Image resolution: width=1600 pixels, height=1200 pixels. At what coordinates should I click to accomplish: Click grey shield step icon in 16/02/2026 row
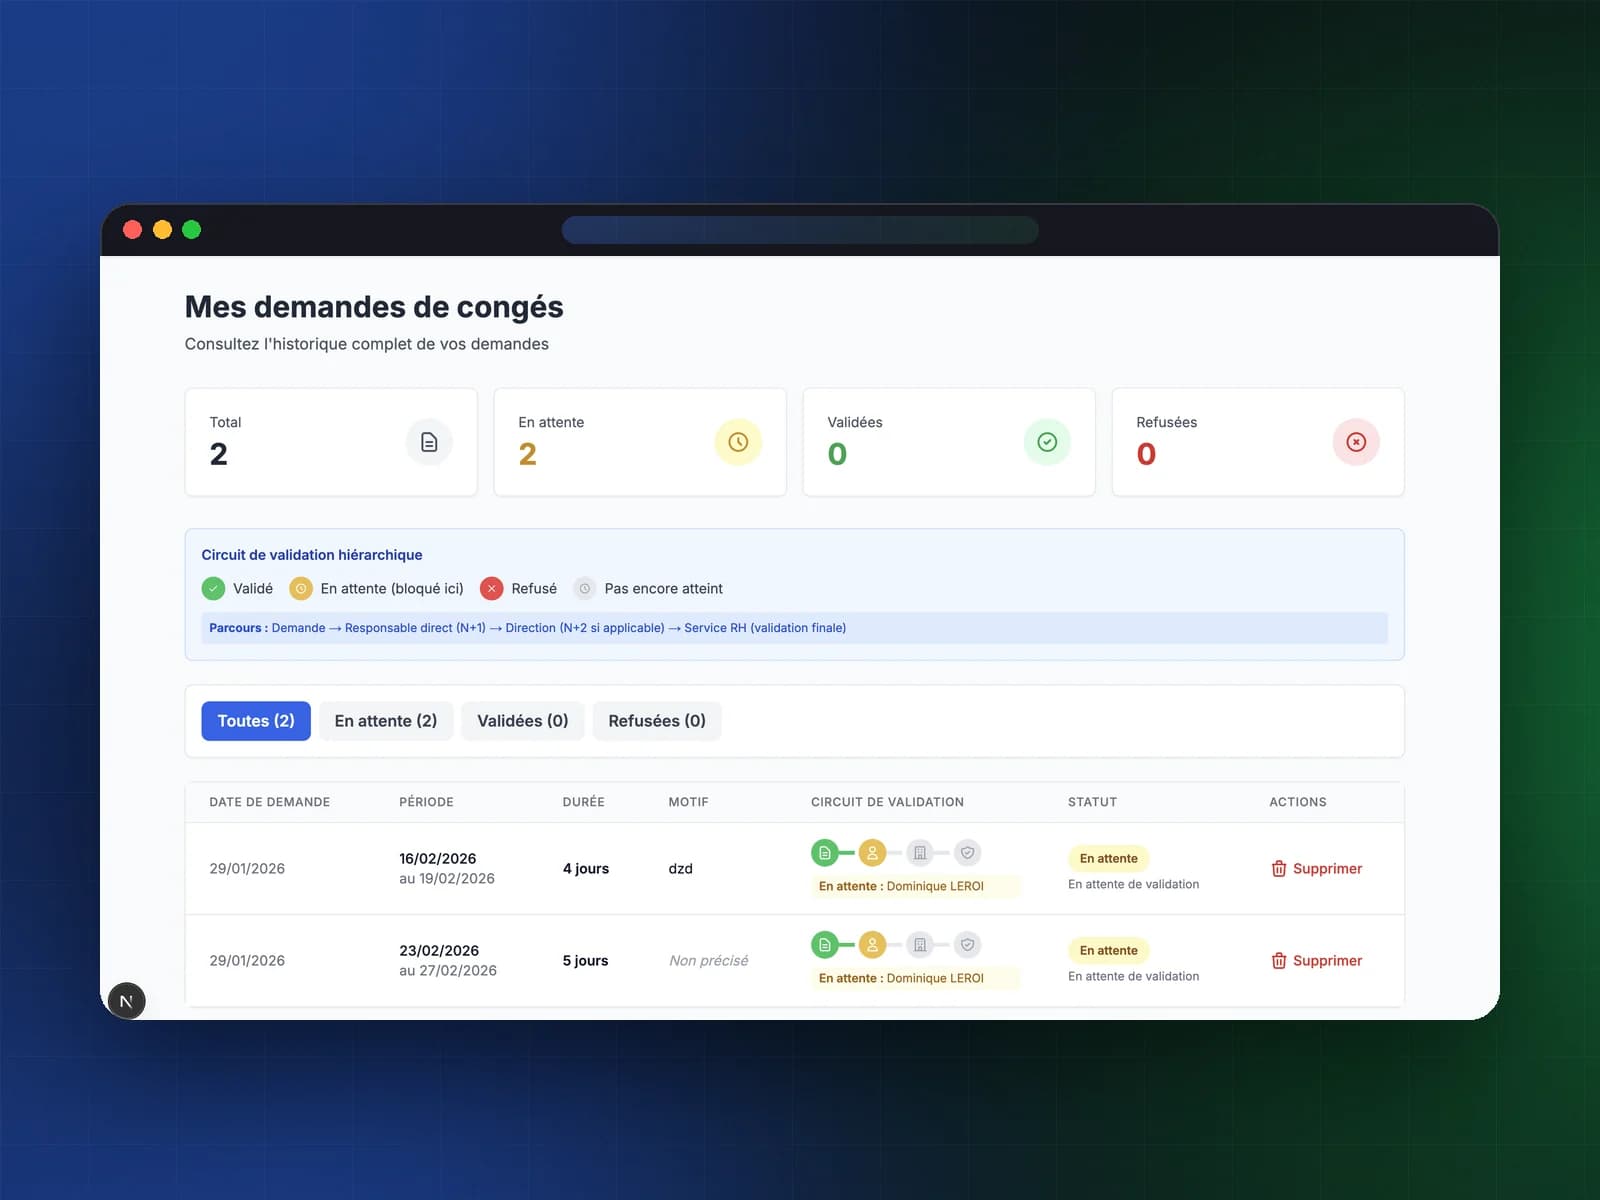[x=967, y=853]
